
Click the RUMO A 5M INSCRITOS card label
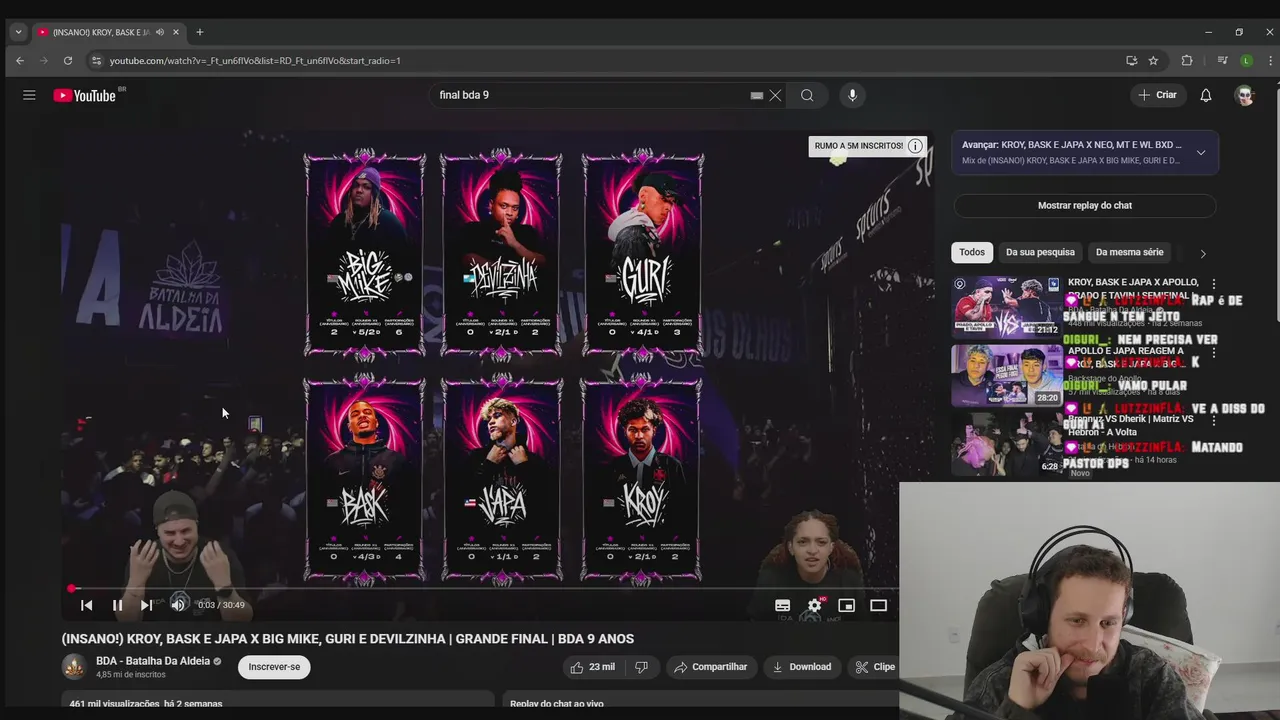(858, 146)
